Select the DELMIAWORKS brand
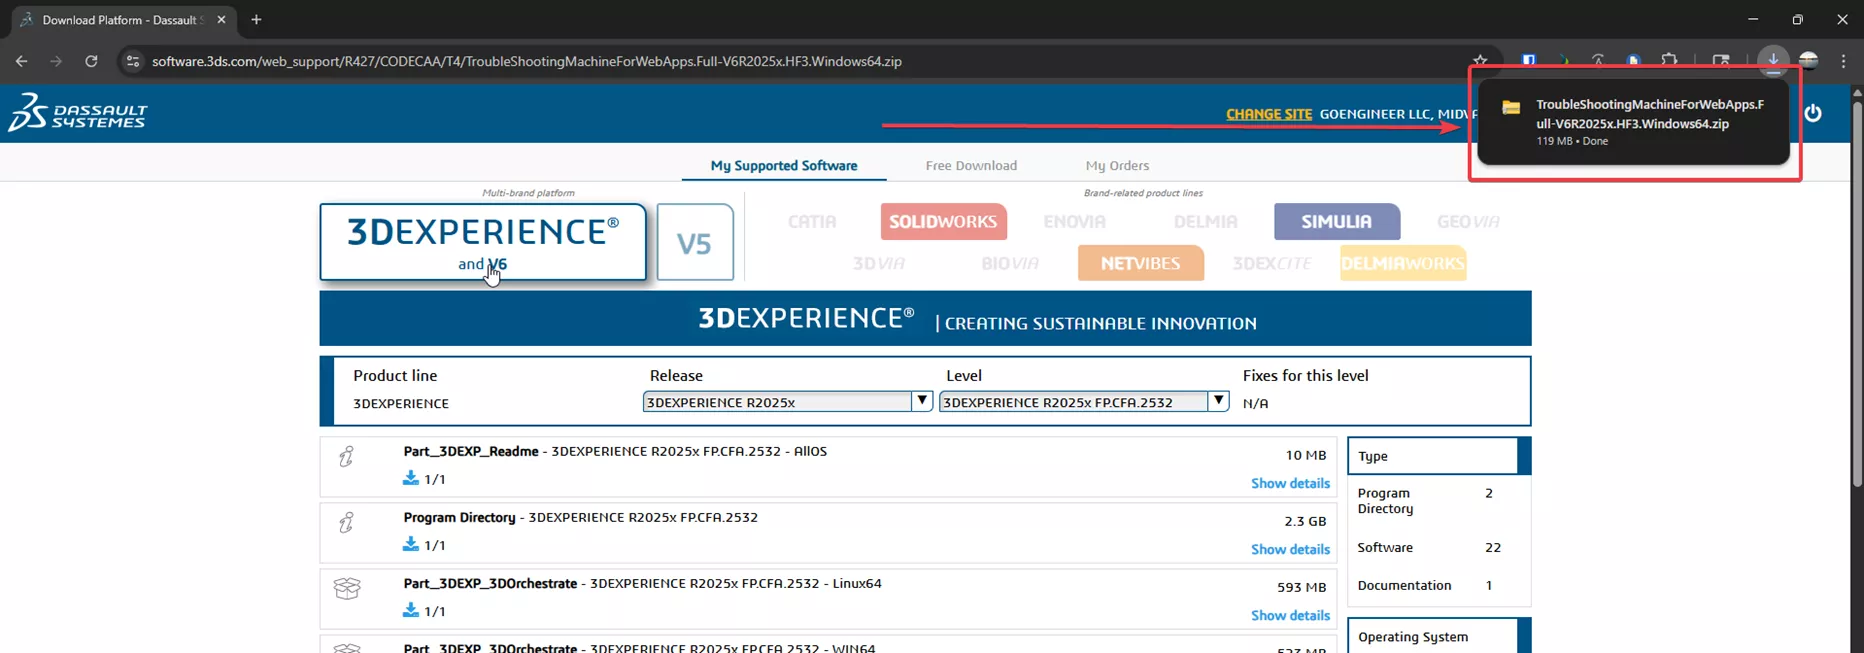Screen dimensions: 1864x653 [1403, 263]
